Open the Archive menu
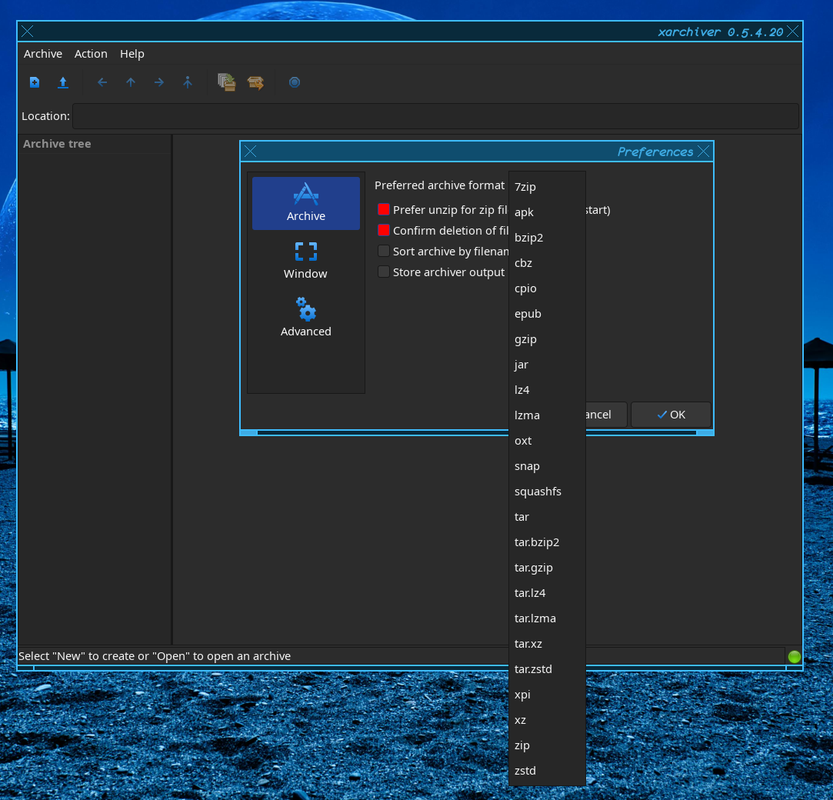This screenshot has height=800, width=833. tap(43, 54)
